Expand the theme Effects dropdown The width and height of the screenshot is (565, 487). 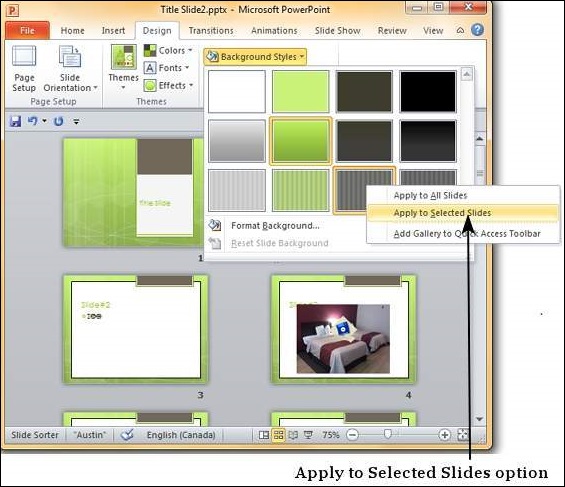pos(168,85)
